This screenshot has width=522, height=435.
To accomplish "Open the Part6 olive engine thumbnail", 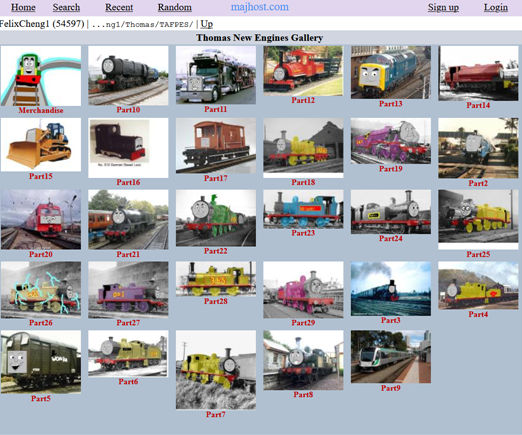I will tap(128, 354).
